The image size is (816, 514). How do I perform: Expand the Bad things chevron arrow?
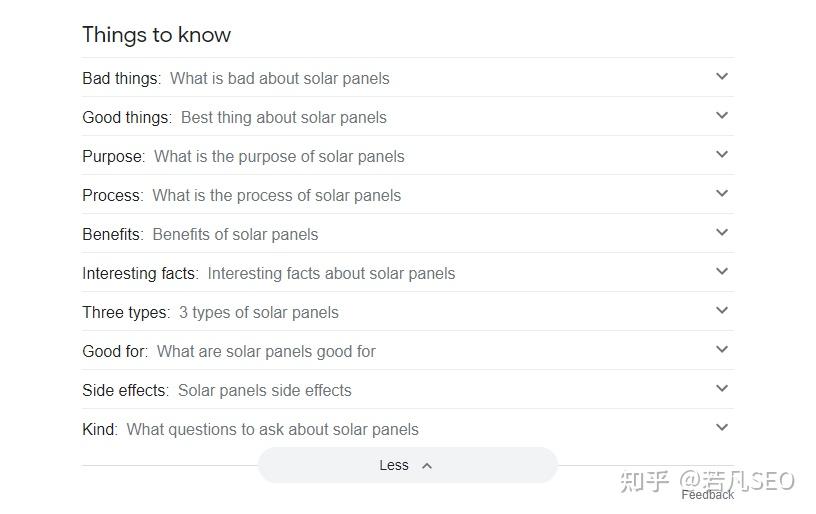tap(722, 77)
